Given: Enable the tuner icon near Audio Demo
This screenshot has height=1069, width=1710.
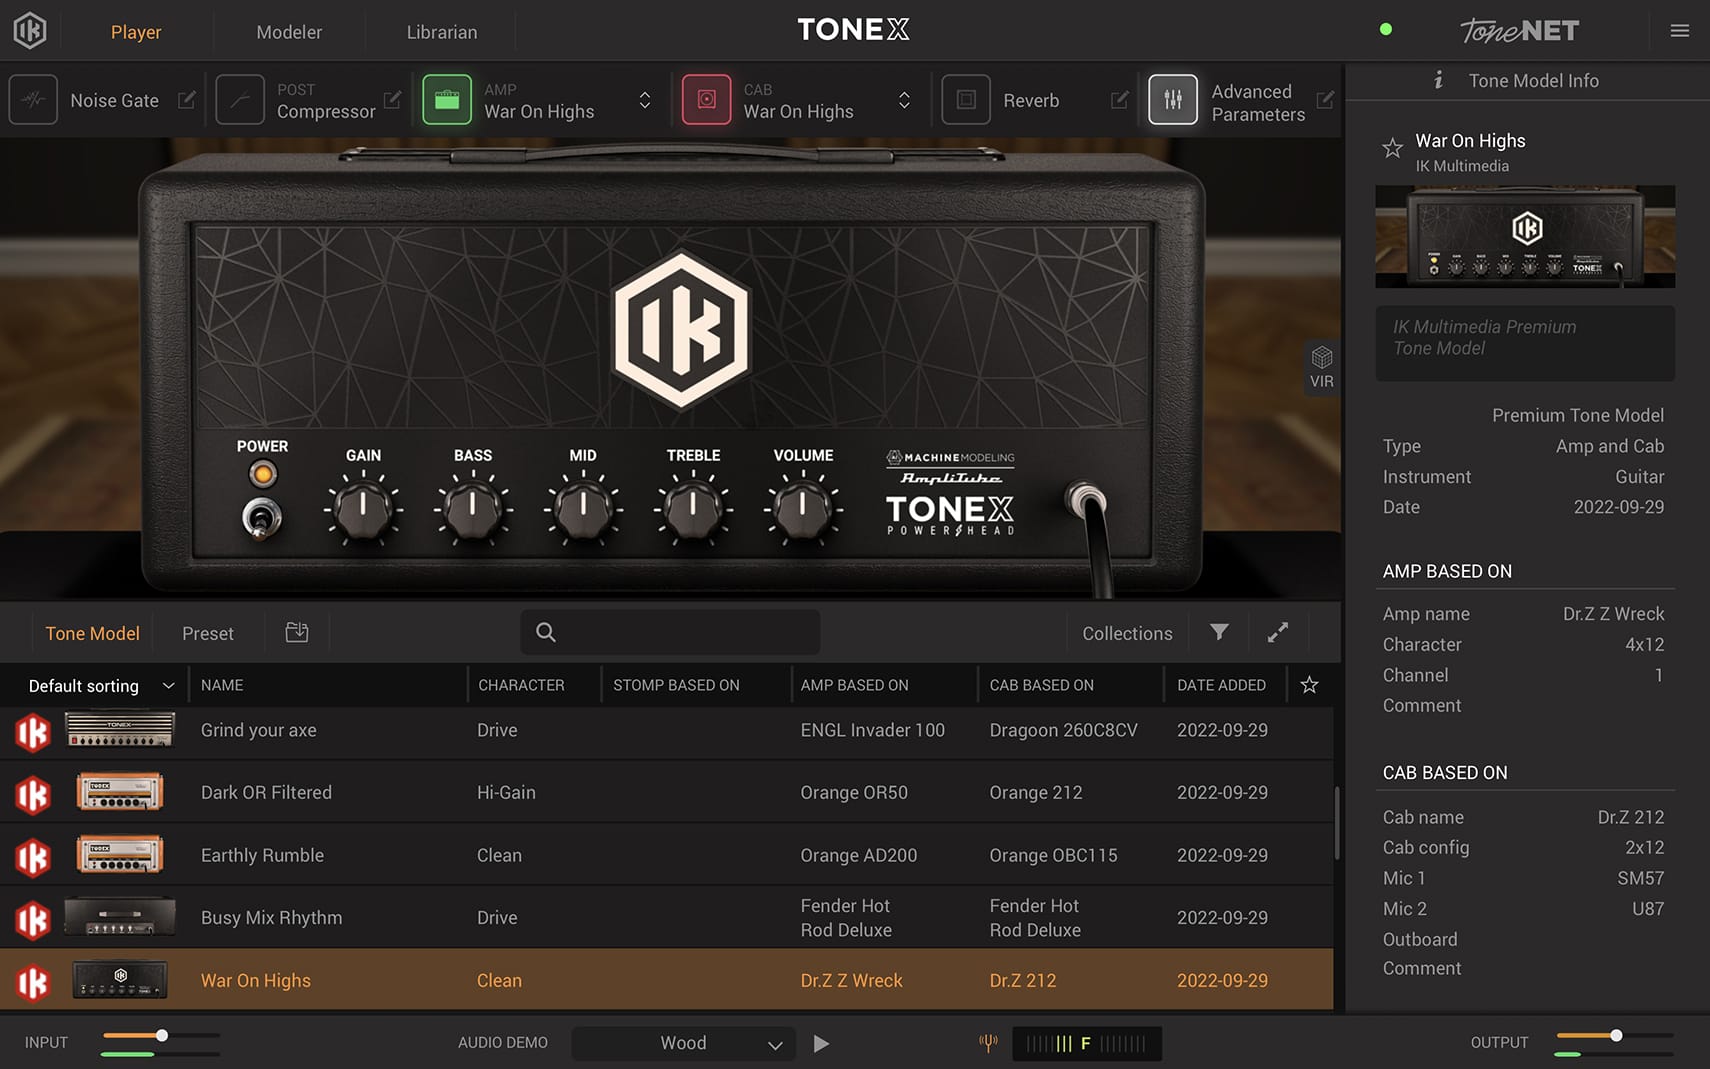Looking at the screenshot, I should pyautogui.click(x=987, y=1043).
